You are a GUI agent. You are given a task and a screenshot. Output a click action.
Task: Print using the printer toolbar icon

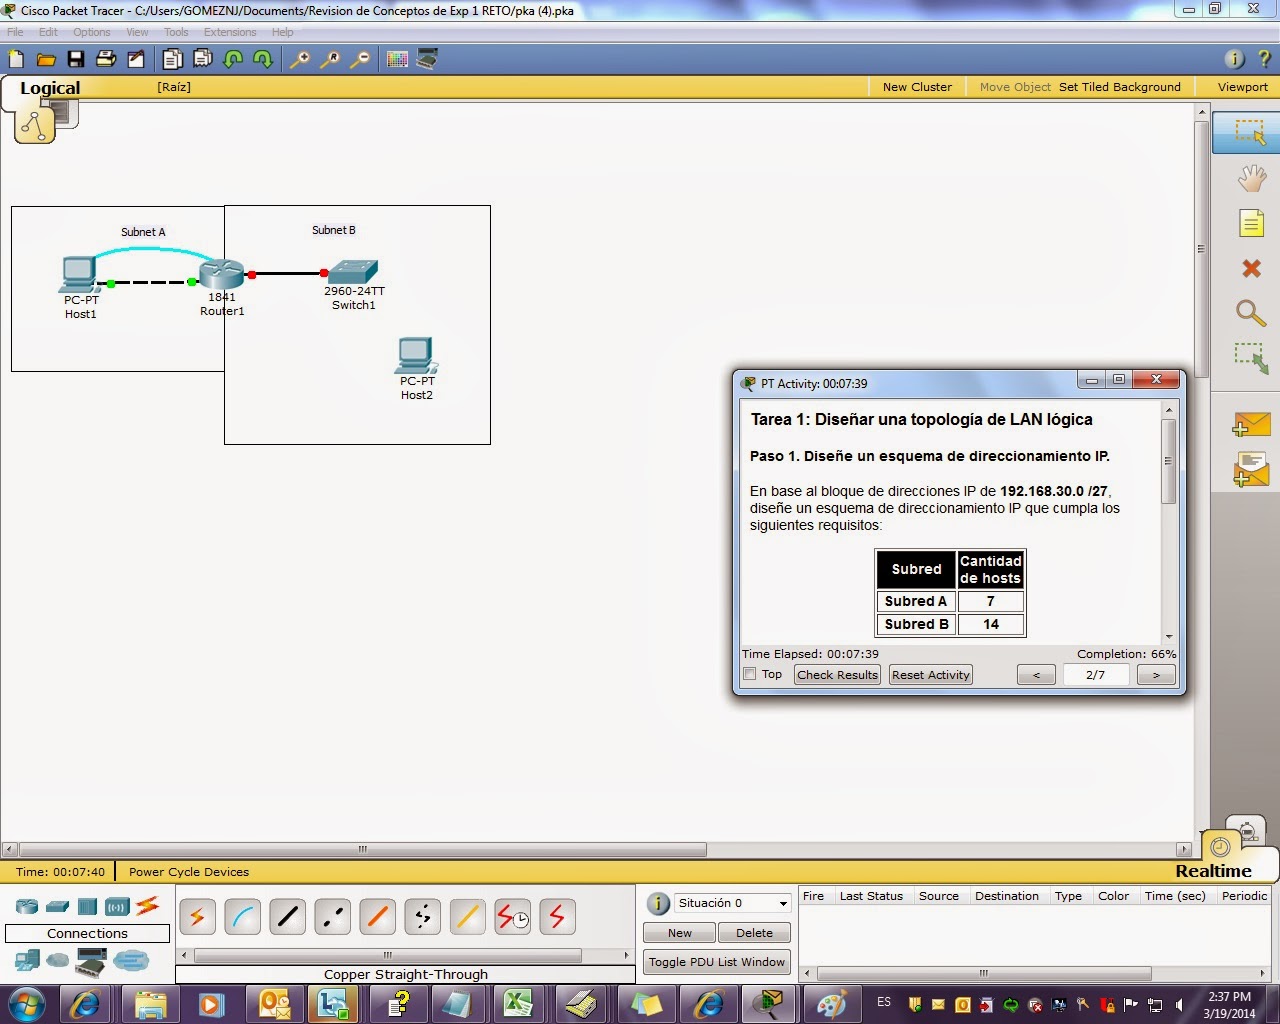(x=106, y=59)
